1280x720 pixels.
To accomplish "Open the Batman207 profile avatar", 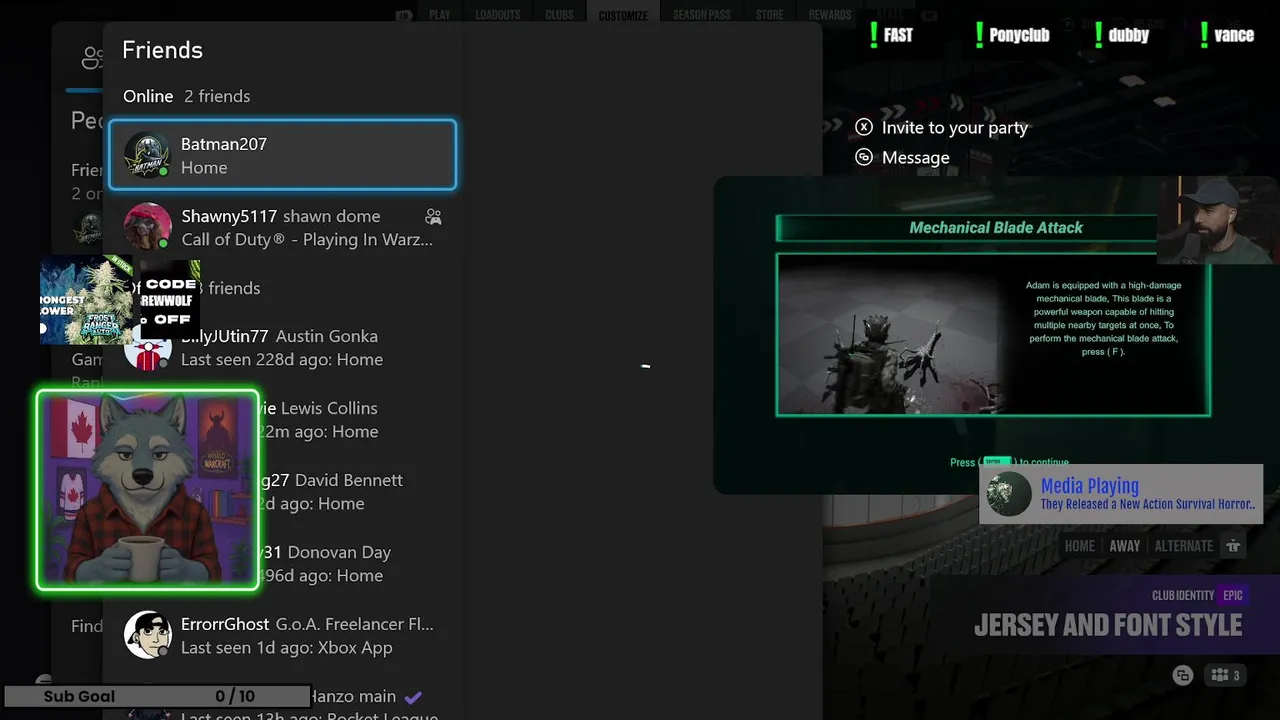I will (x=147, y=156).
